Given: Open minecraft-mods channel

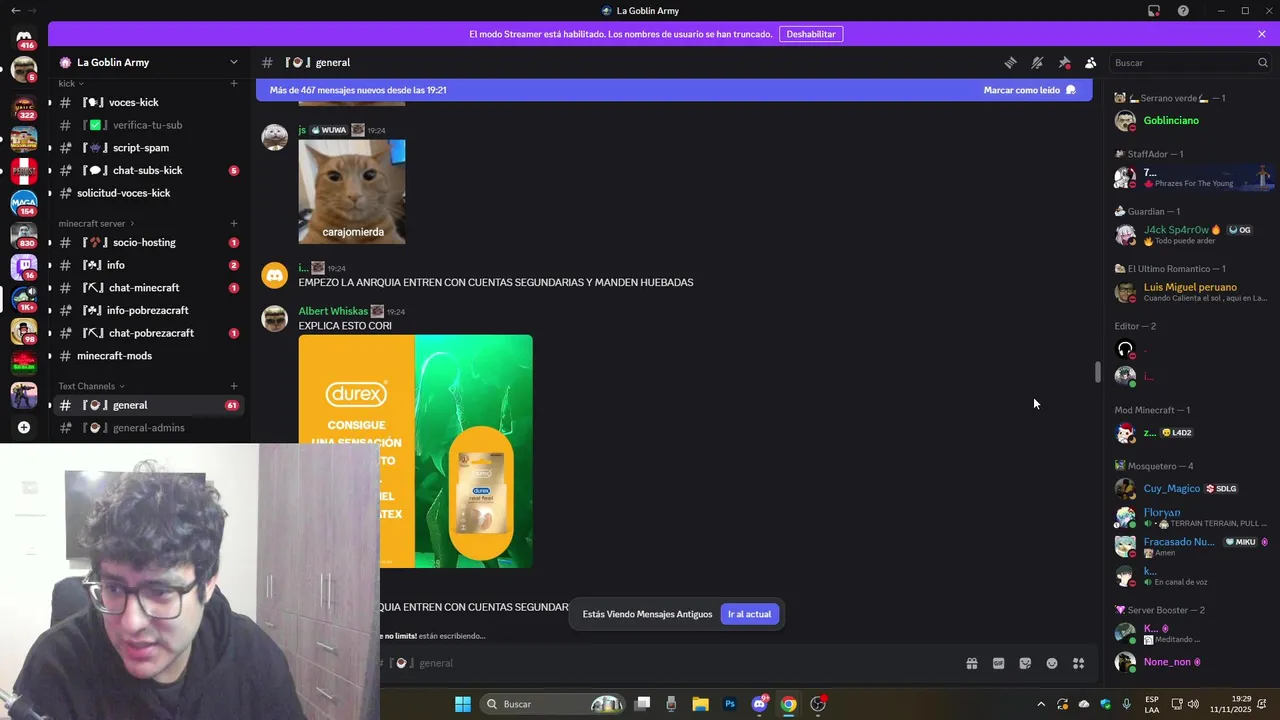Looking at the screenshot, I should click(146, 356).
